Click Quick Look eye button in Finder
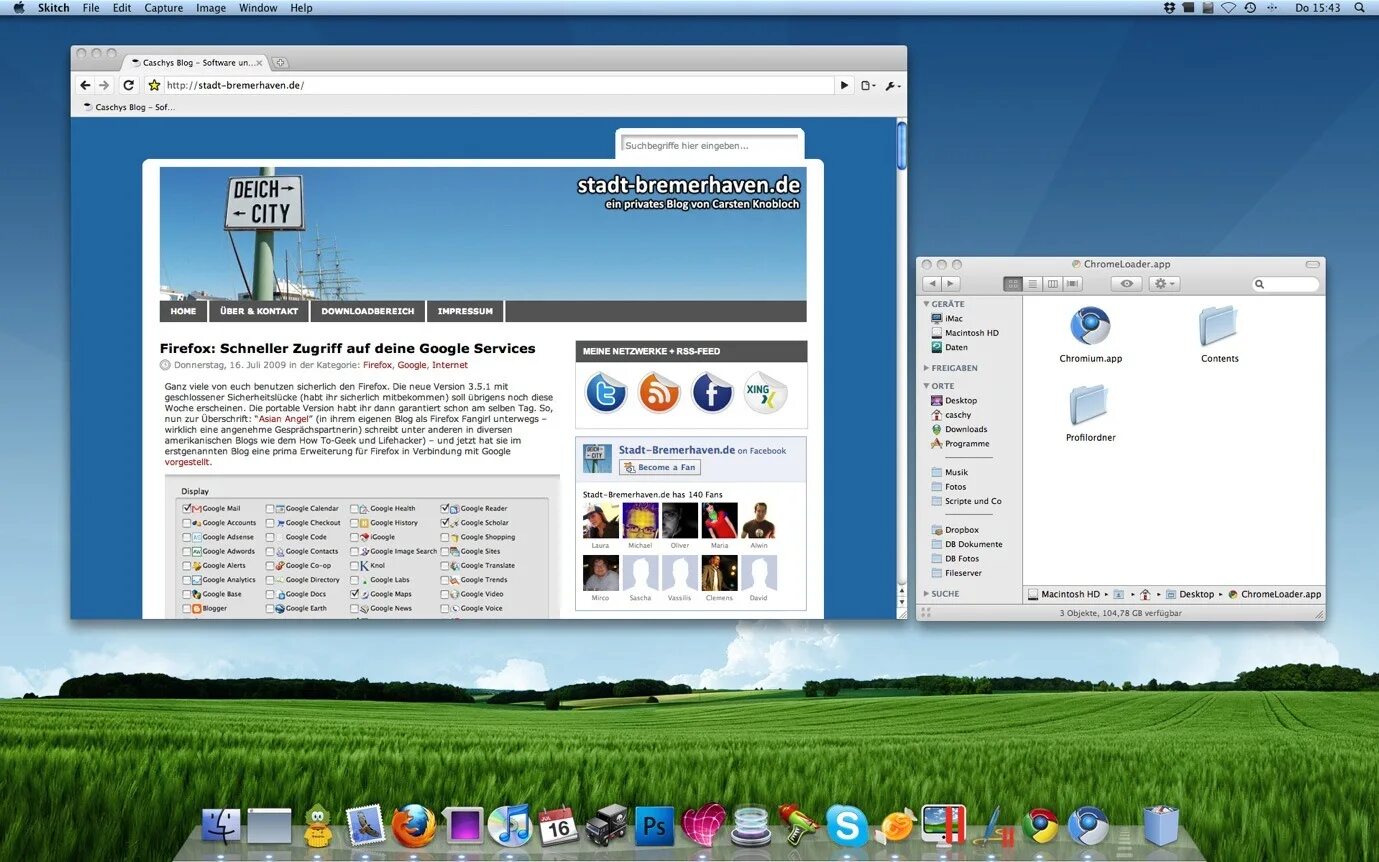The width and height of the screenshot is (1379, 862). (x=1127, y=284)
